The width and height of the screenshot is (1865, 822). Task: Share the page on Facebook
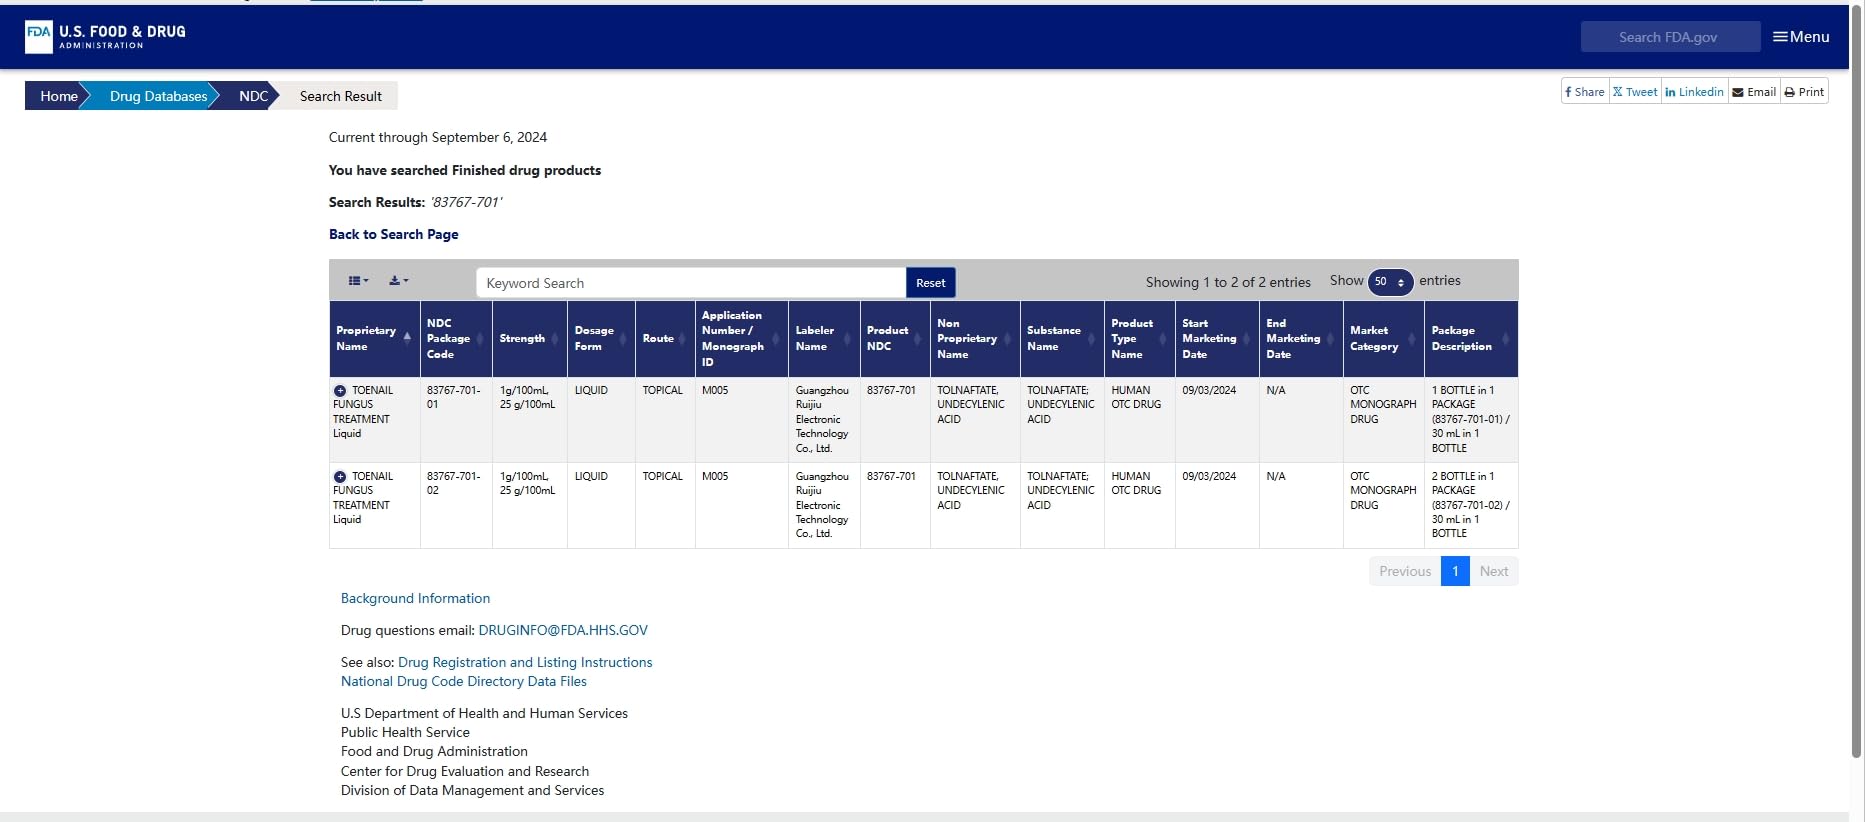tap(1585, 92)
